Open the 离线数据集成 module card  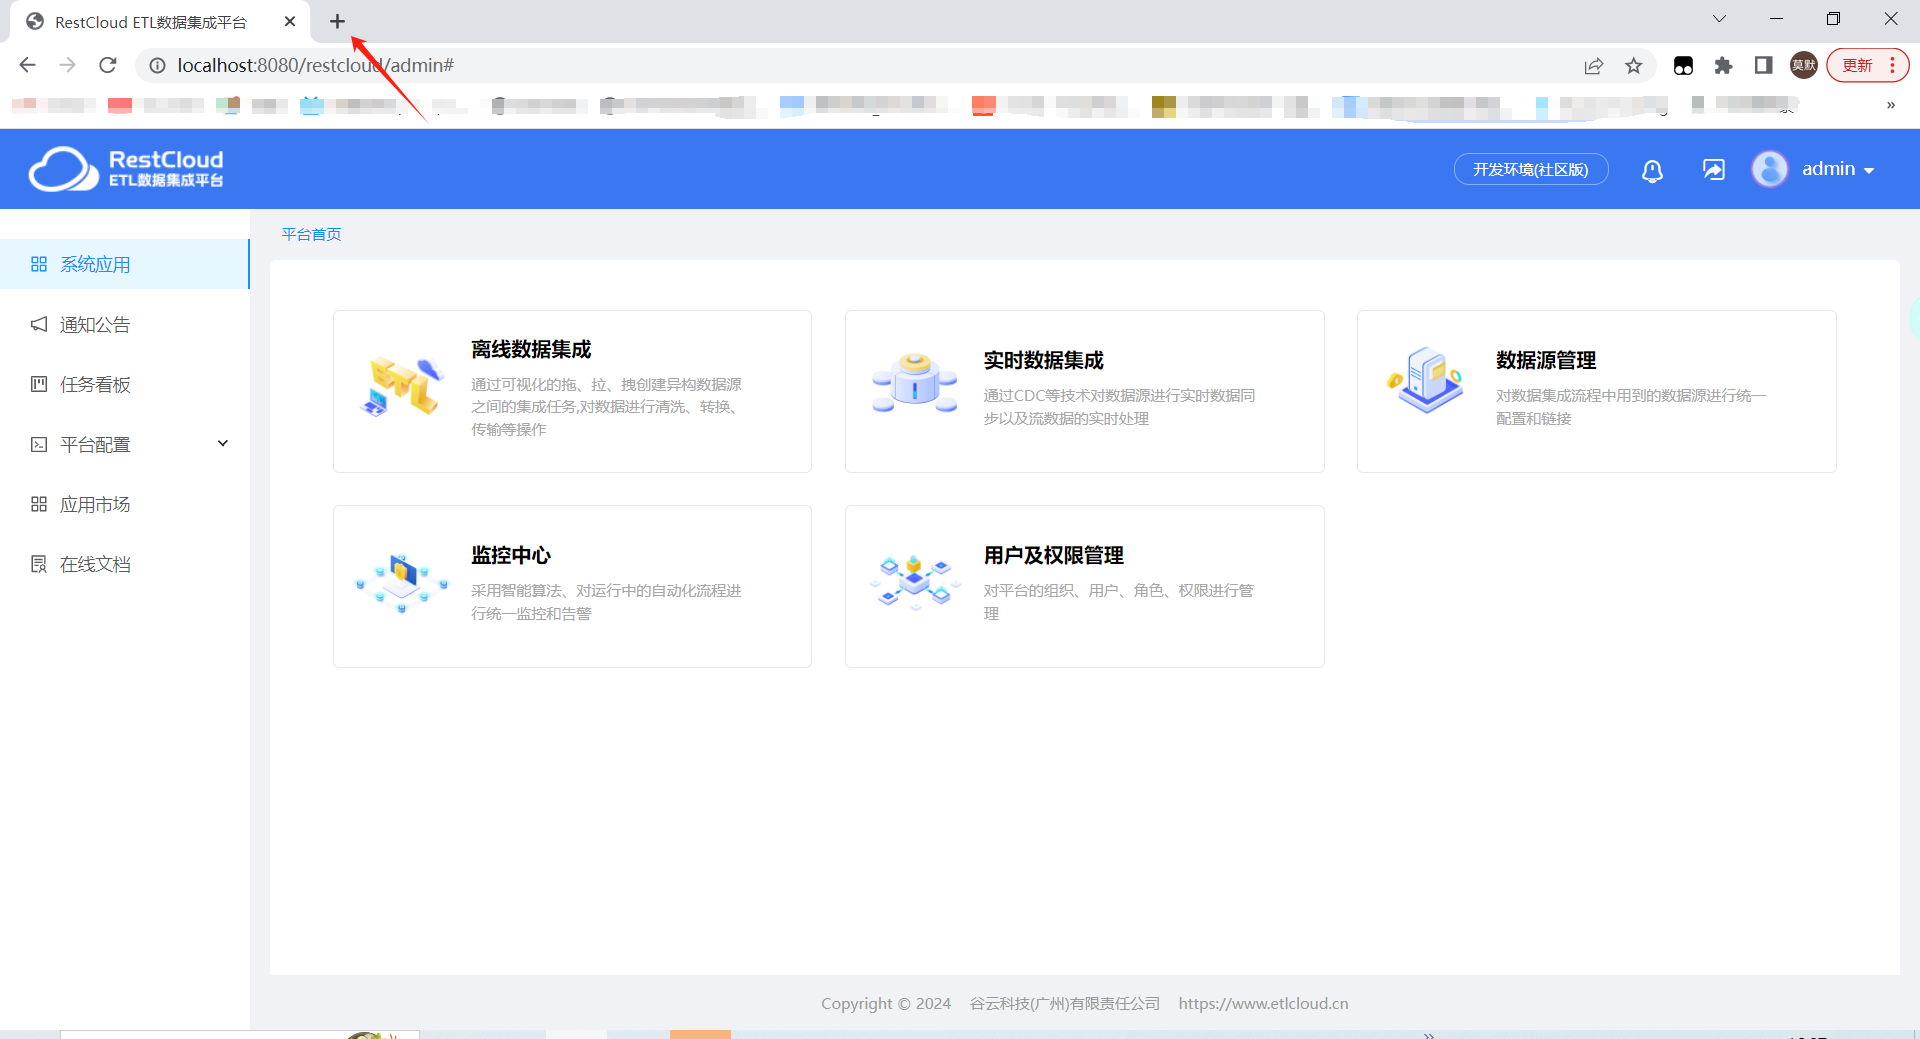tap(572, 391)
